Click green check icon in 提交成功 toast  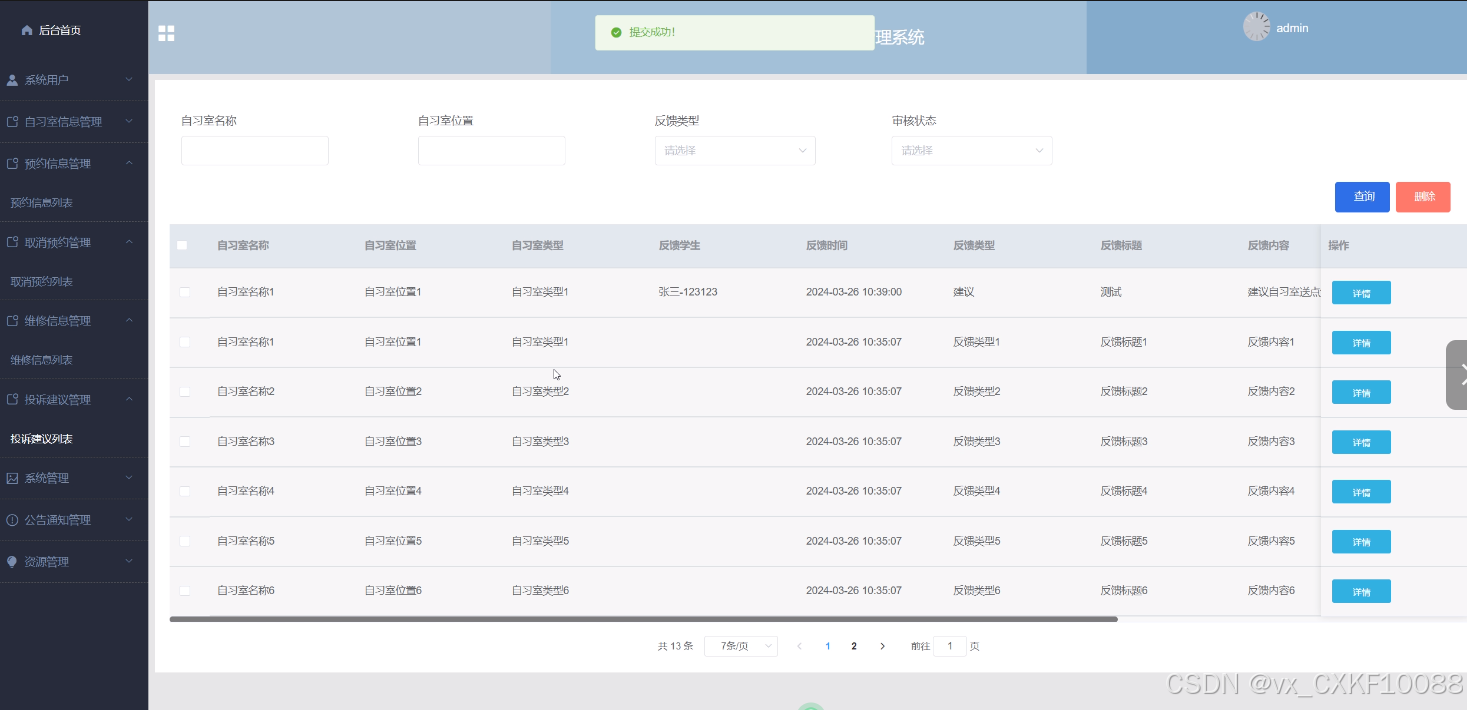616,32
